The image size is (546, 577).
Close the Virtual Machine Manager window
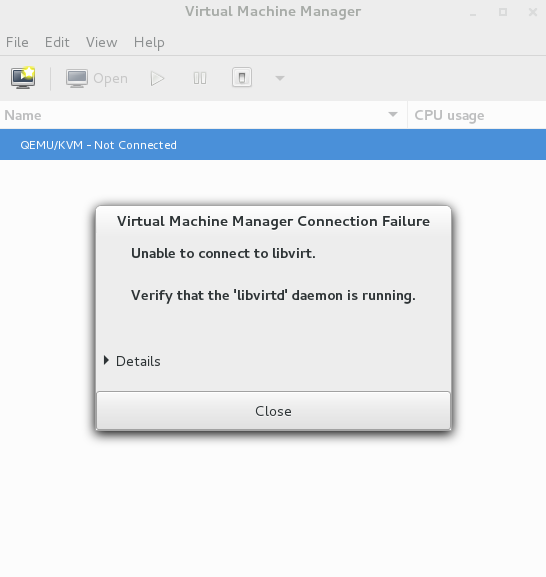(x=532, y=12)
